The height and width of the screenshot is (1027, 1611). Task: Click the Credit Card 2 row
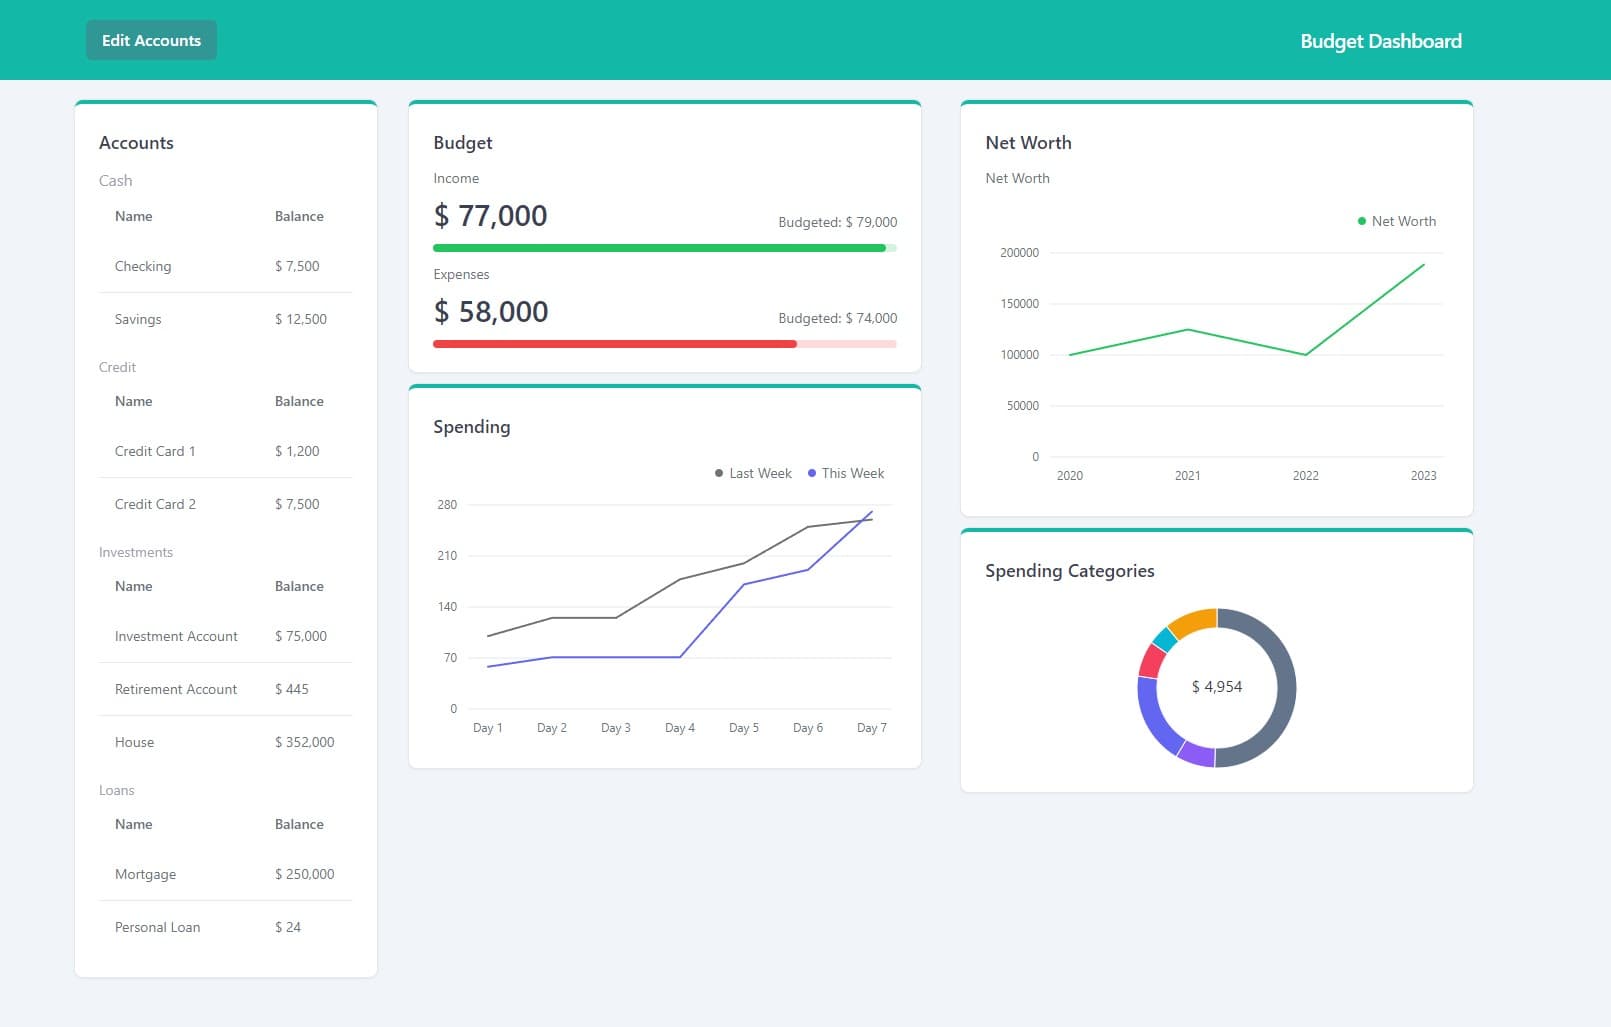(226, 504)
